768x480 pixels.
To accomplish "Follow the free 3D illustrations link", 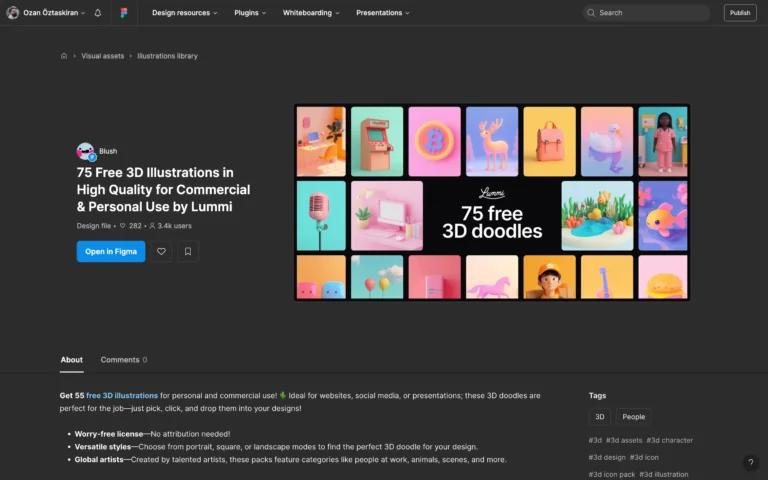I will pyautogui.click(x=122, y=396).
